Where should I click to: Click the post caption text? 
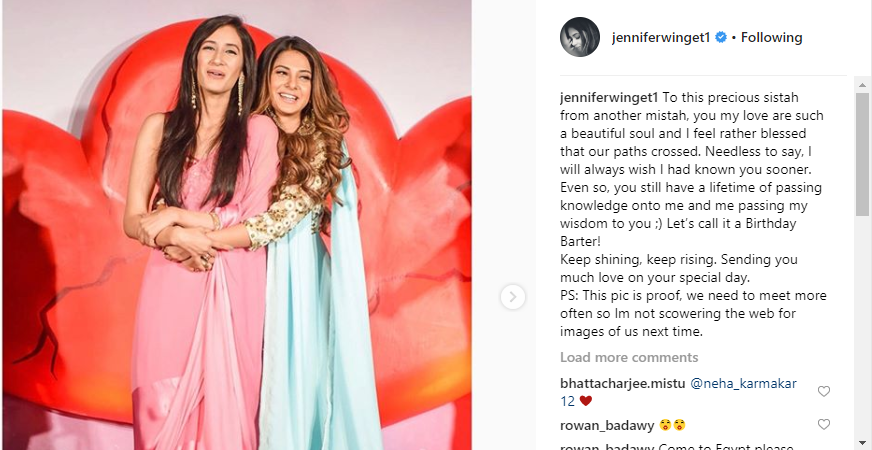click(x=693, y=214)
